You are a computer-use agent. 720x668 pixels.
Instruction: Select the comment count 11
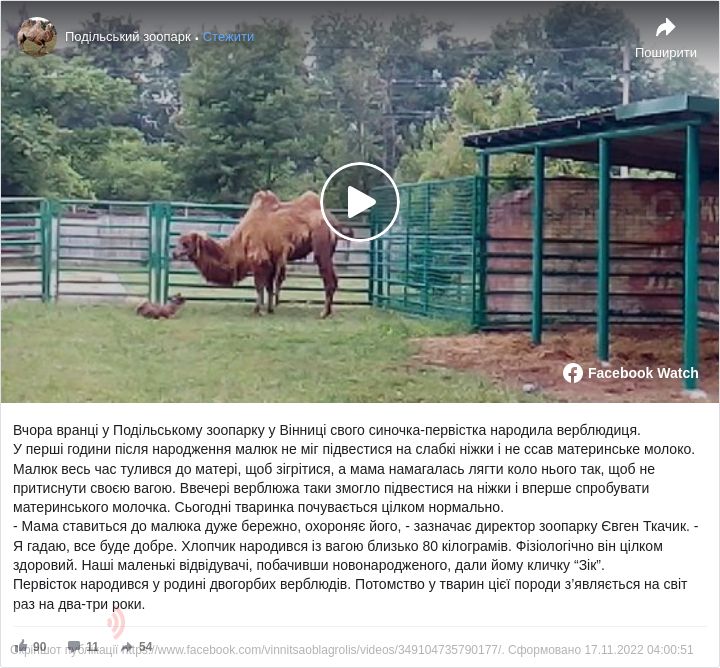tap(92, 647)
